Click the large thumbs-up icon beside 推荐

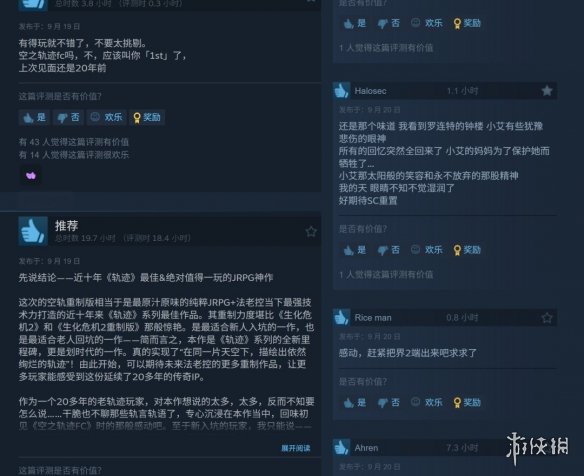(33, 231)
